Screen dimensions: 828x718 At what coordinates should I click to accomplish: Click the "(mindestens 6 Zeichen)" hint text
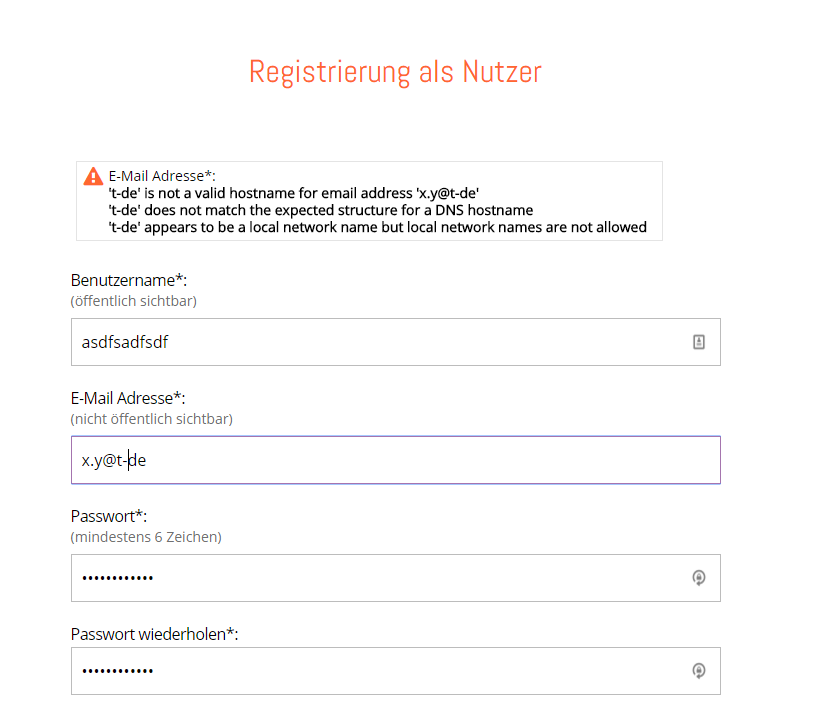[146, 537]
